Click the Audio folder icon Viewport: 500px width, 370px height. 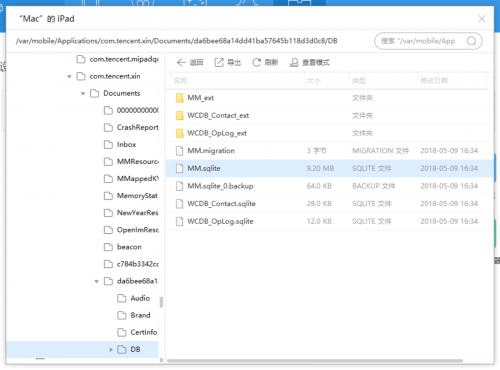click(122, 298)
